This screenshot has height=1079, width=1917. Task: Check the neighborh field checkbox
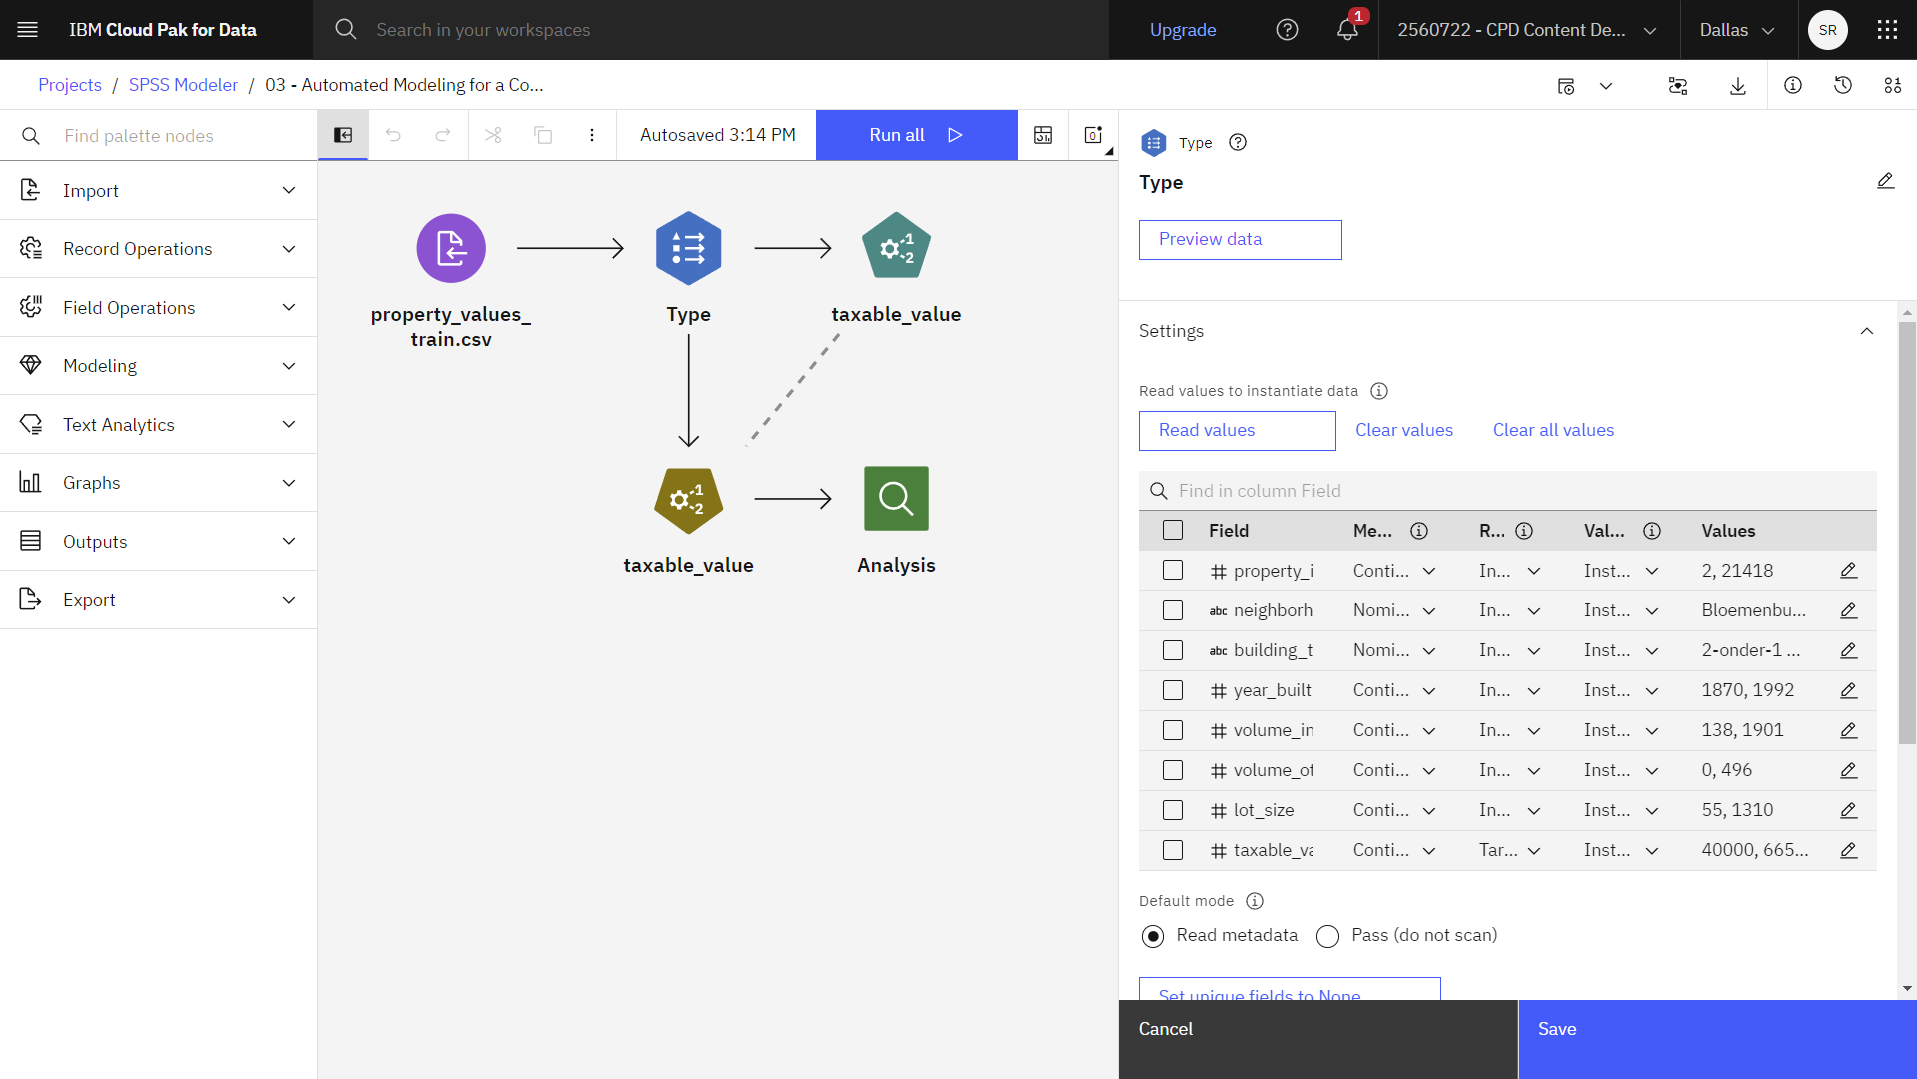coord(1173,611)
